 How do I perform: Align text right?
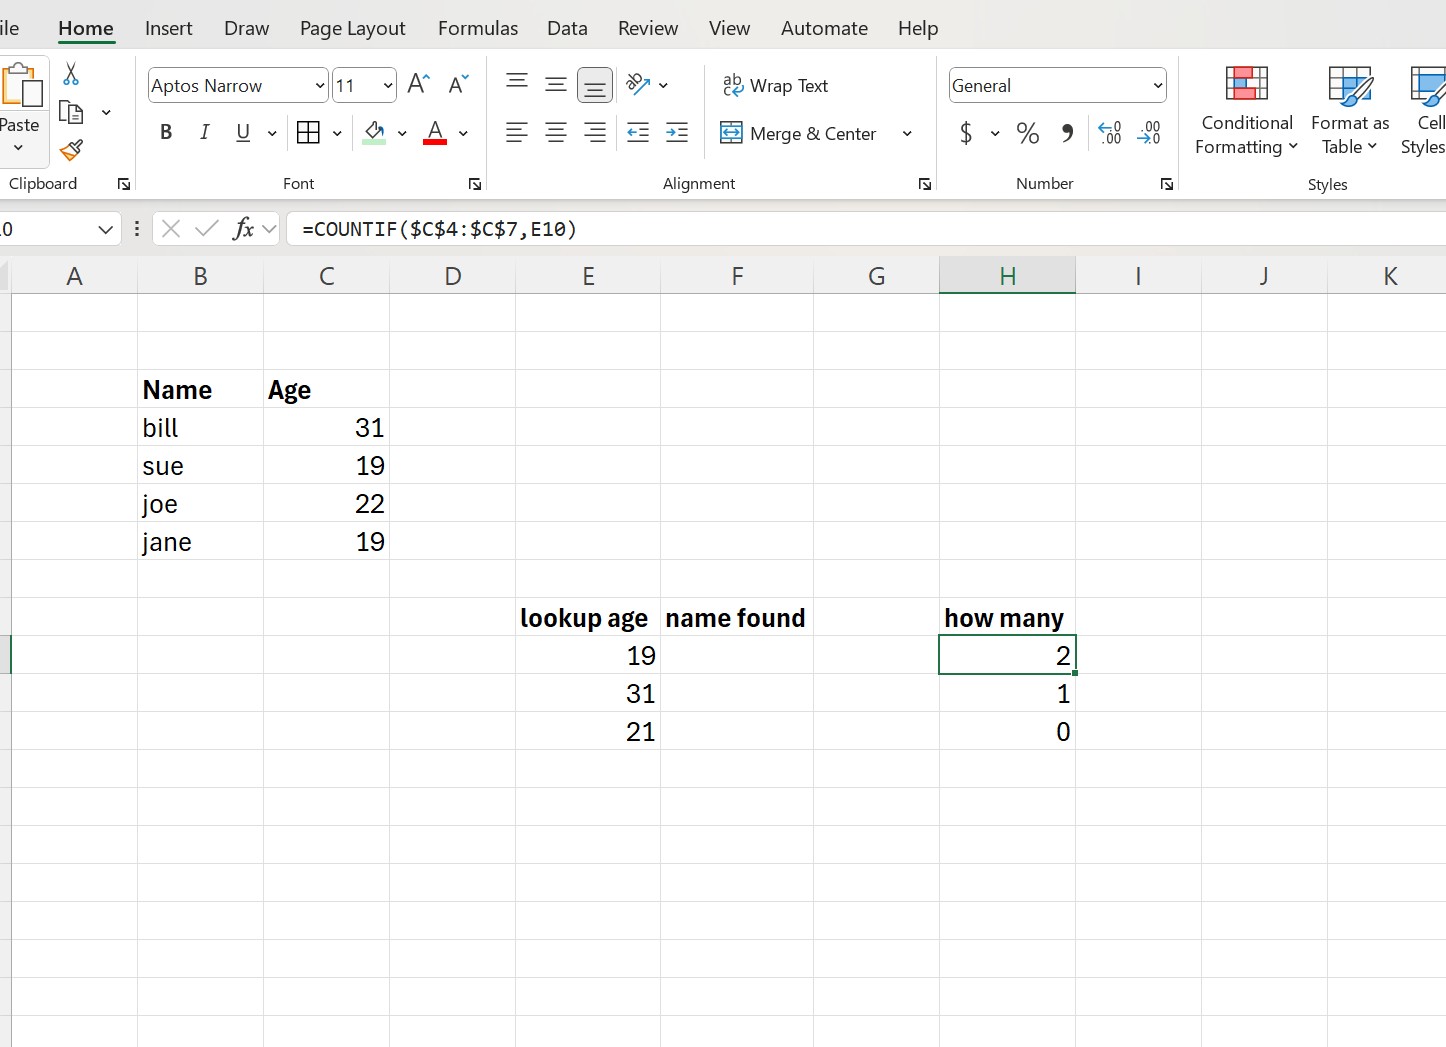(x=595, y=132)
